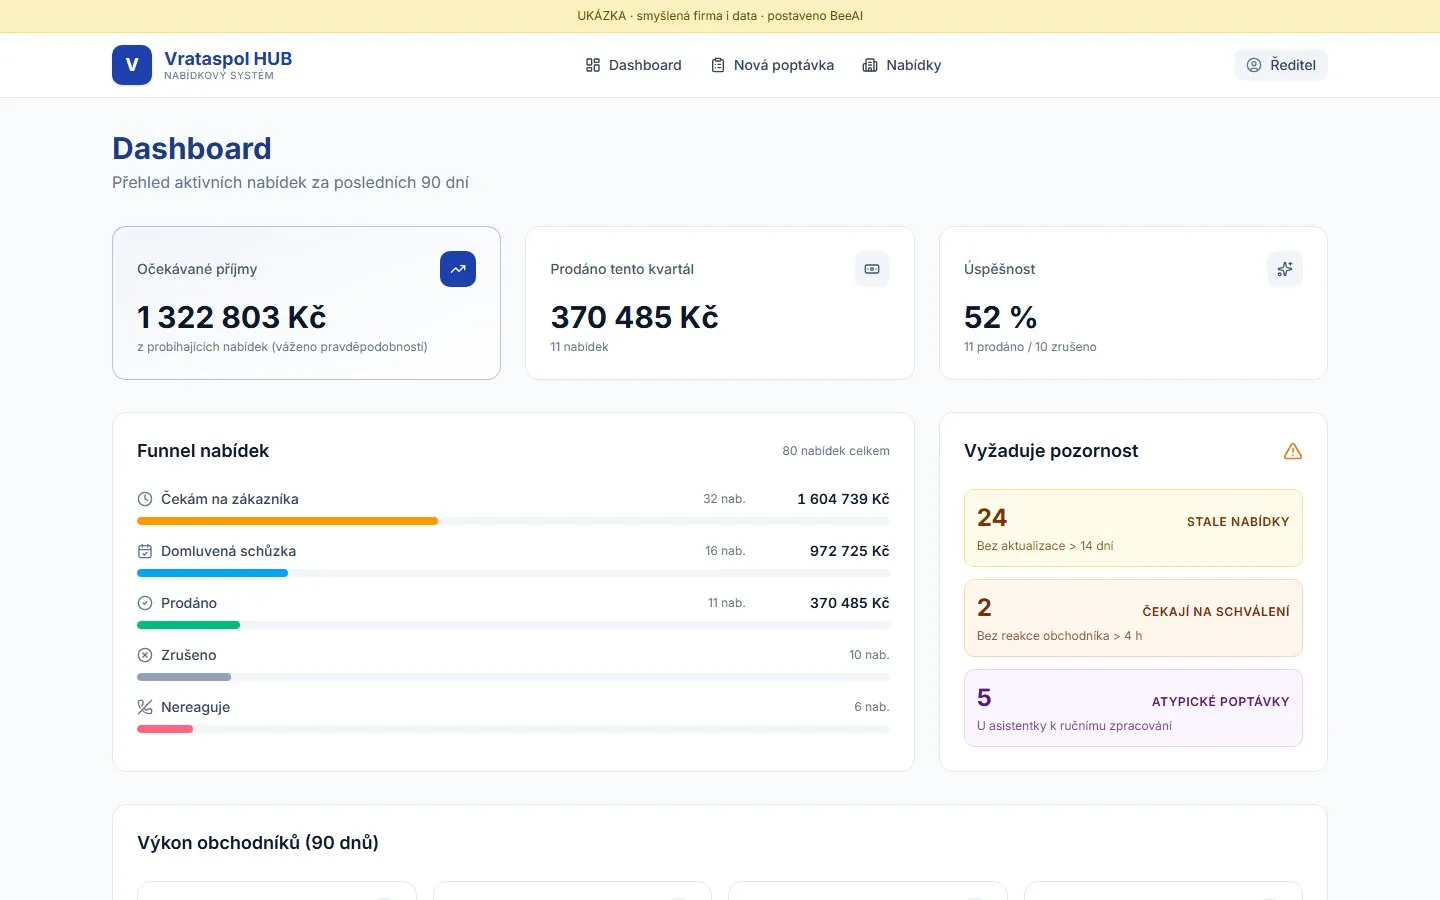
Task: Click the red Nereaguje progress bar
Action: click(x=165, y=729)
